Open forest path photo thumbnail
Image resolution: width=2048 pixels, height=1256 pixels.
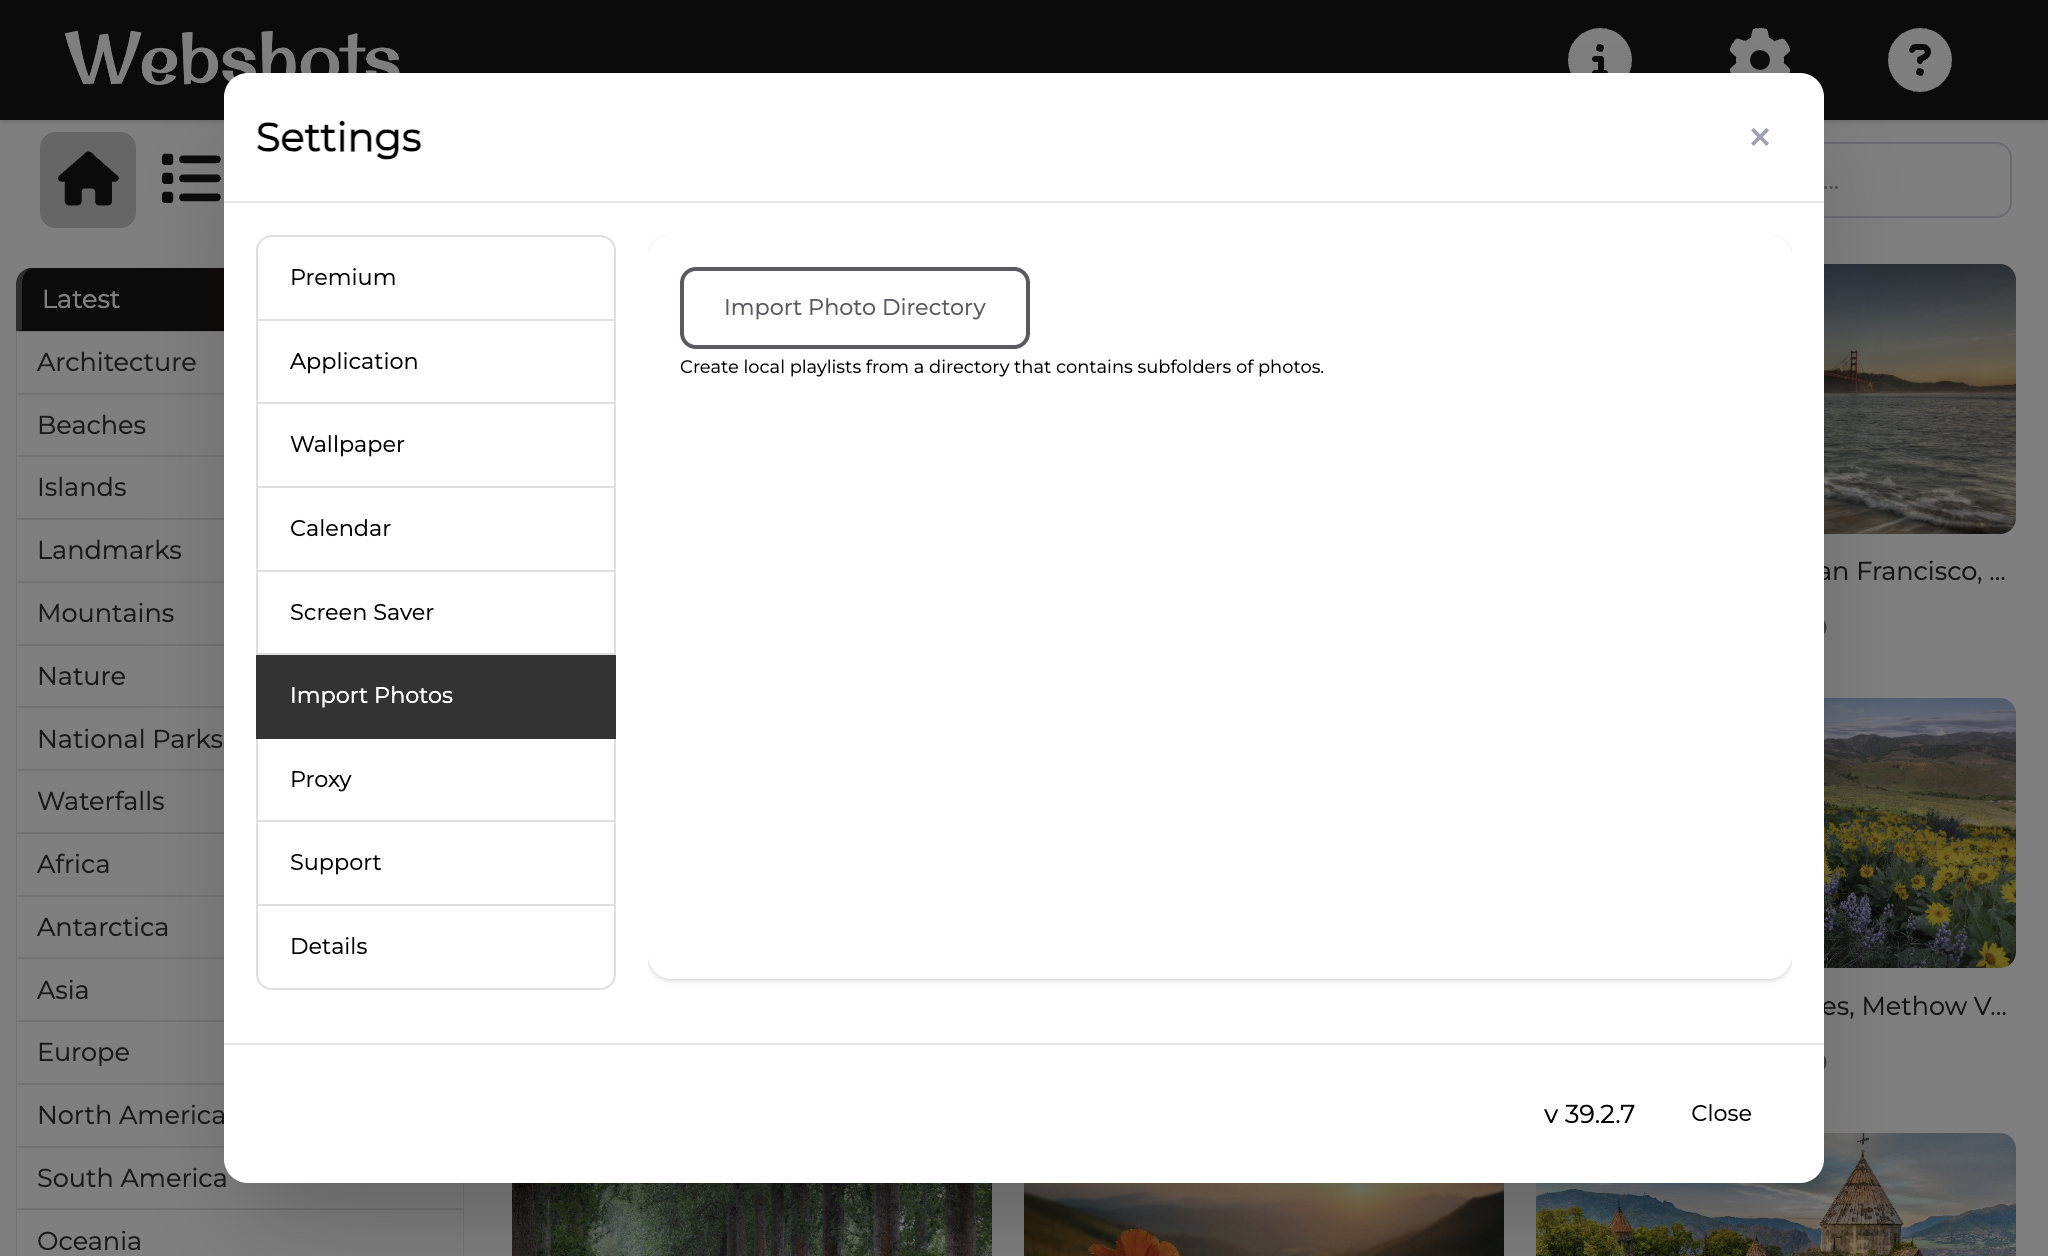point(752,1219)
